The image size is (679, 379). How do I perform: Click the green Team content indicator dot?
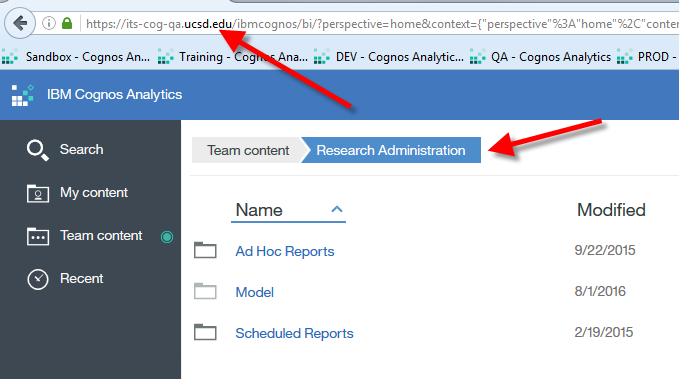[167, 236]
